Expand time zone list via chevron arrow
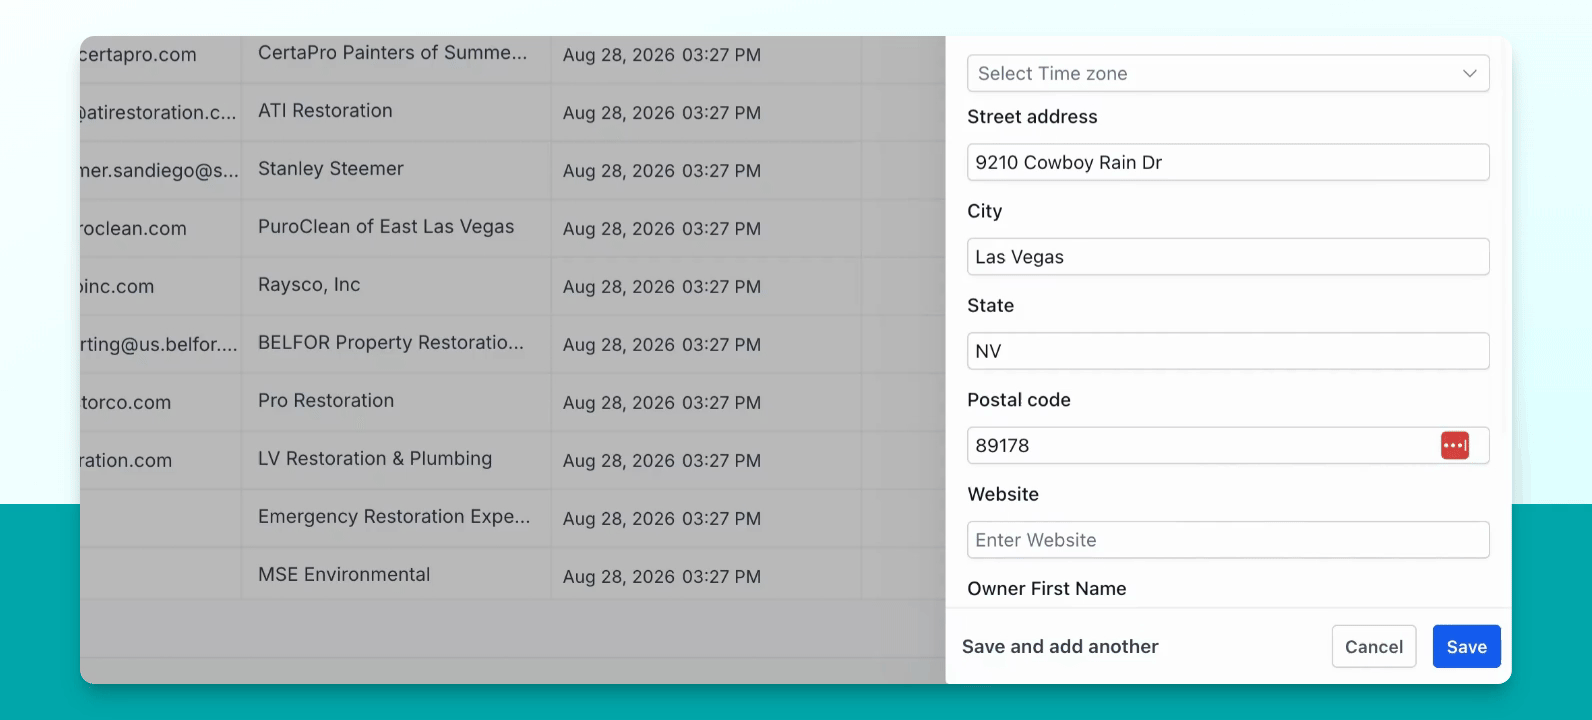Viewport: 1592px width, 720px height. (x=1469, y=73)
